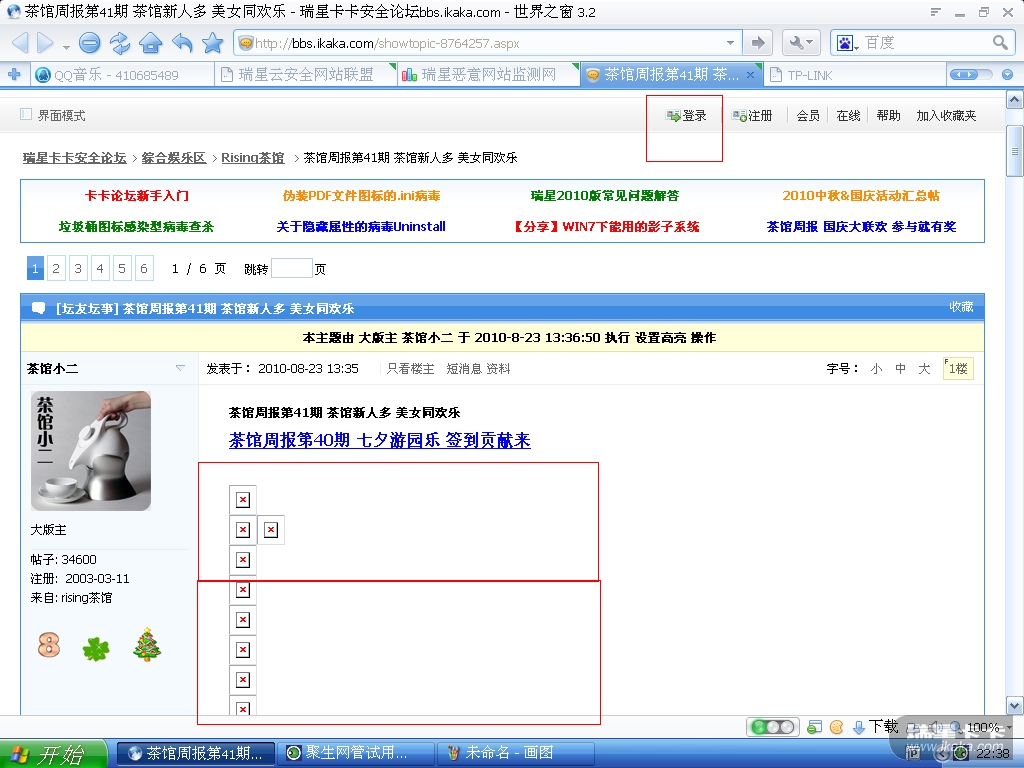
Task: Go to page 6 of the thread
Action: point(144,268)
